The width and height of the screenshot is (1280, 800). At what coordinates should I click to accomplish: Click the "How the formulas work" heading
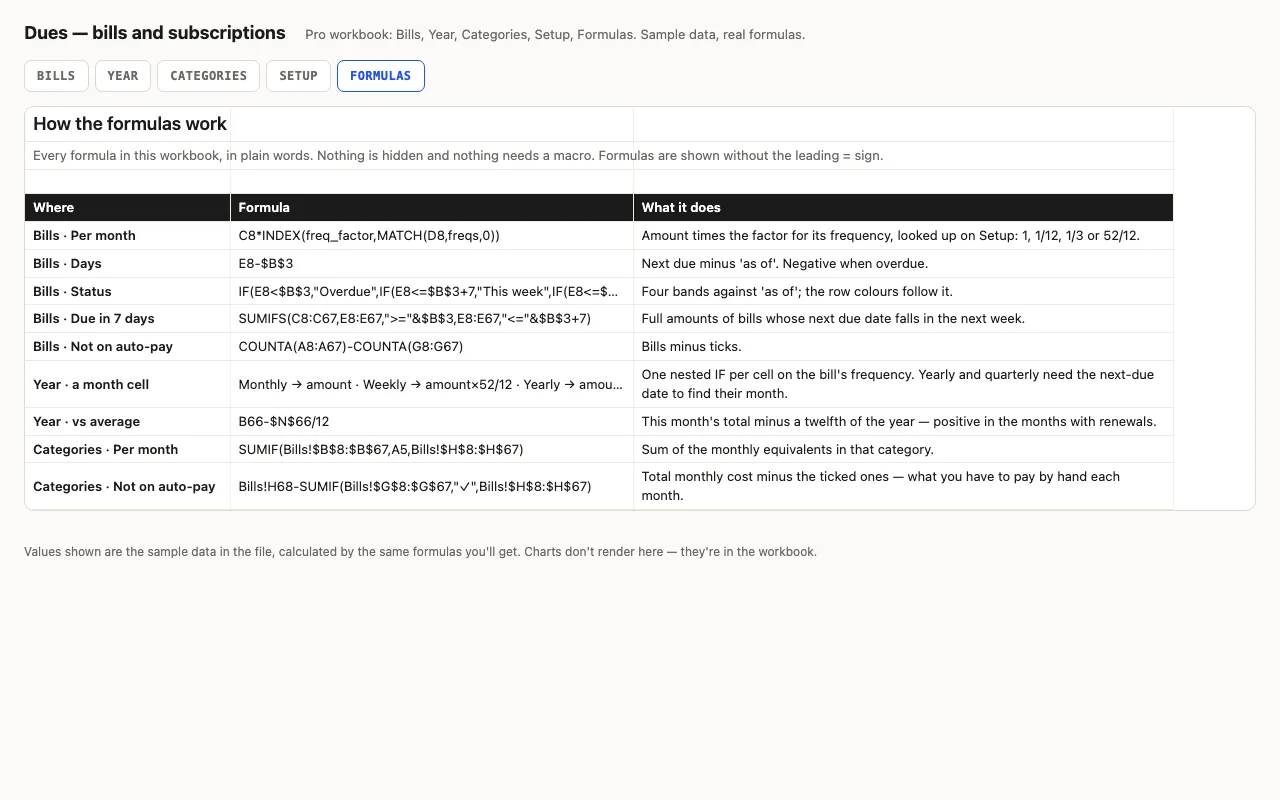point(130,124)
